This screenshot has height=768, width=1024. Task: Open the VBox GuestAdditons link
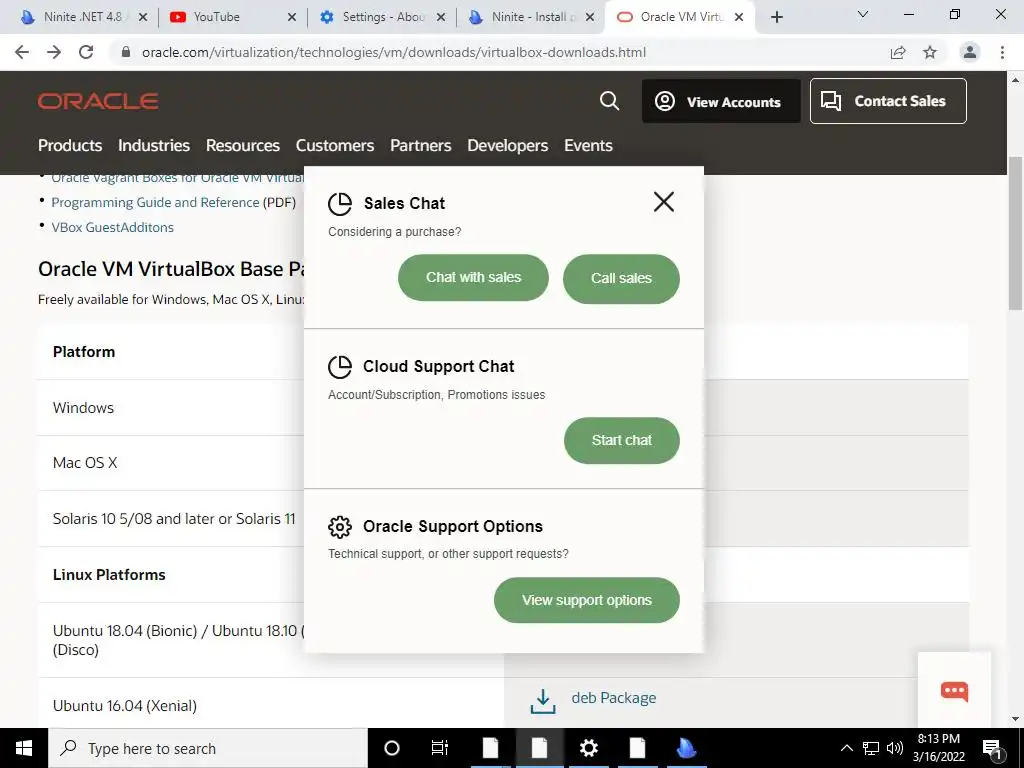pos(112,227)
